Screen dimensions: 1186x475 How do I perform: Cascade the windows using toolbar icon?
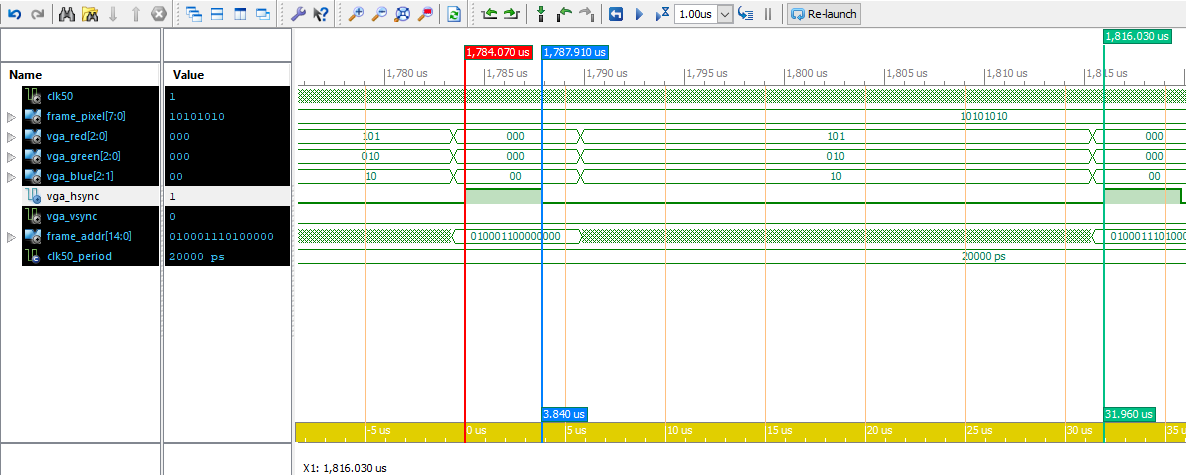click(194, 14)
